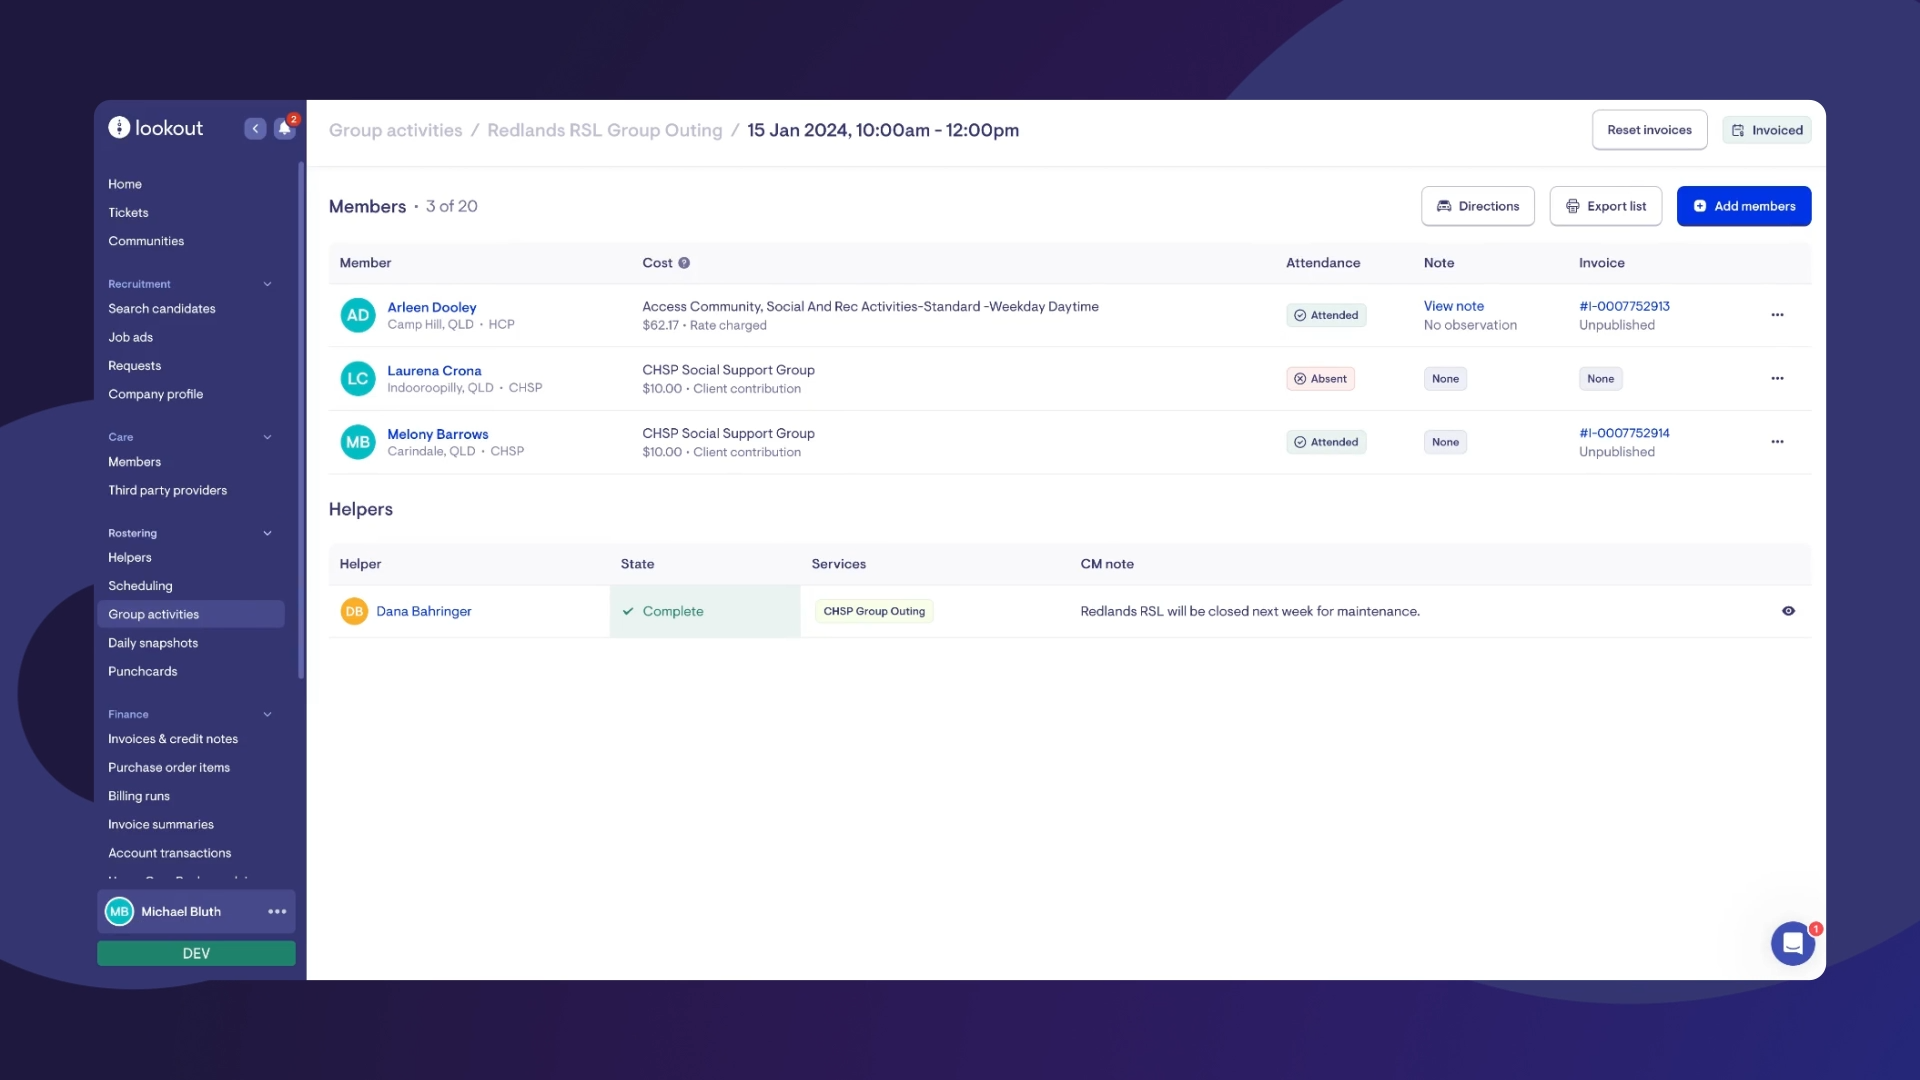1920x1080 pixels.
Task: Open invoice #I-0007752913 link
Action: (x=1624, y=306)
